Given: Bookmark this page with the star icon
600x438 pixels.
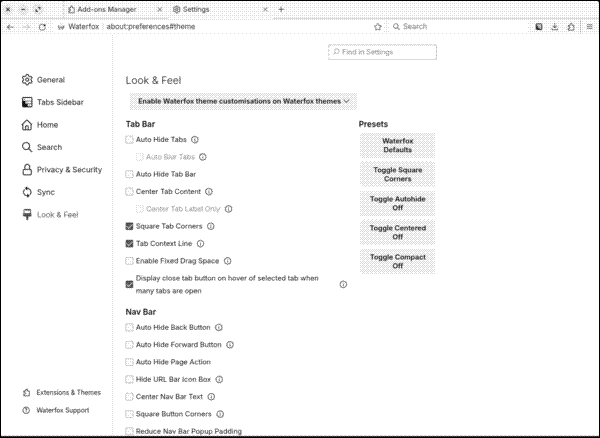Looking at the screenshot, I should click(x=378, y=27).
